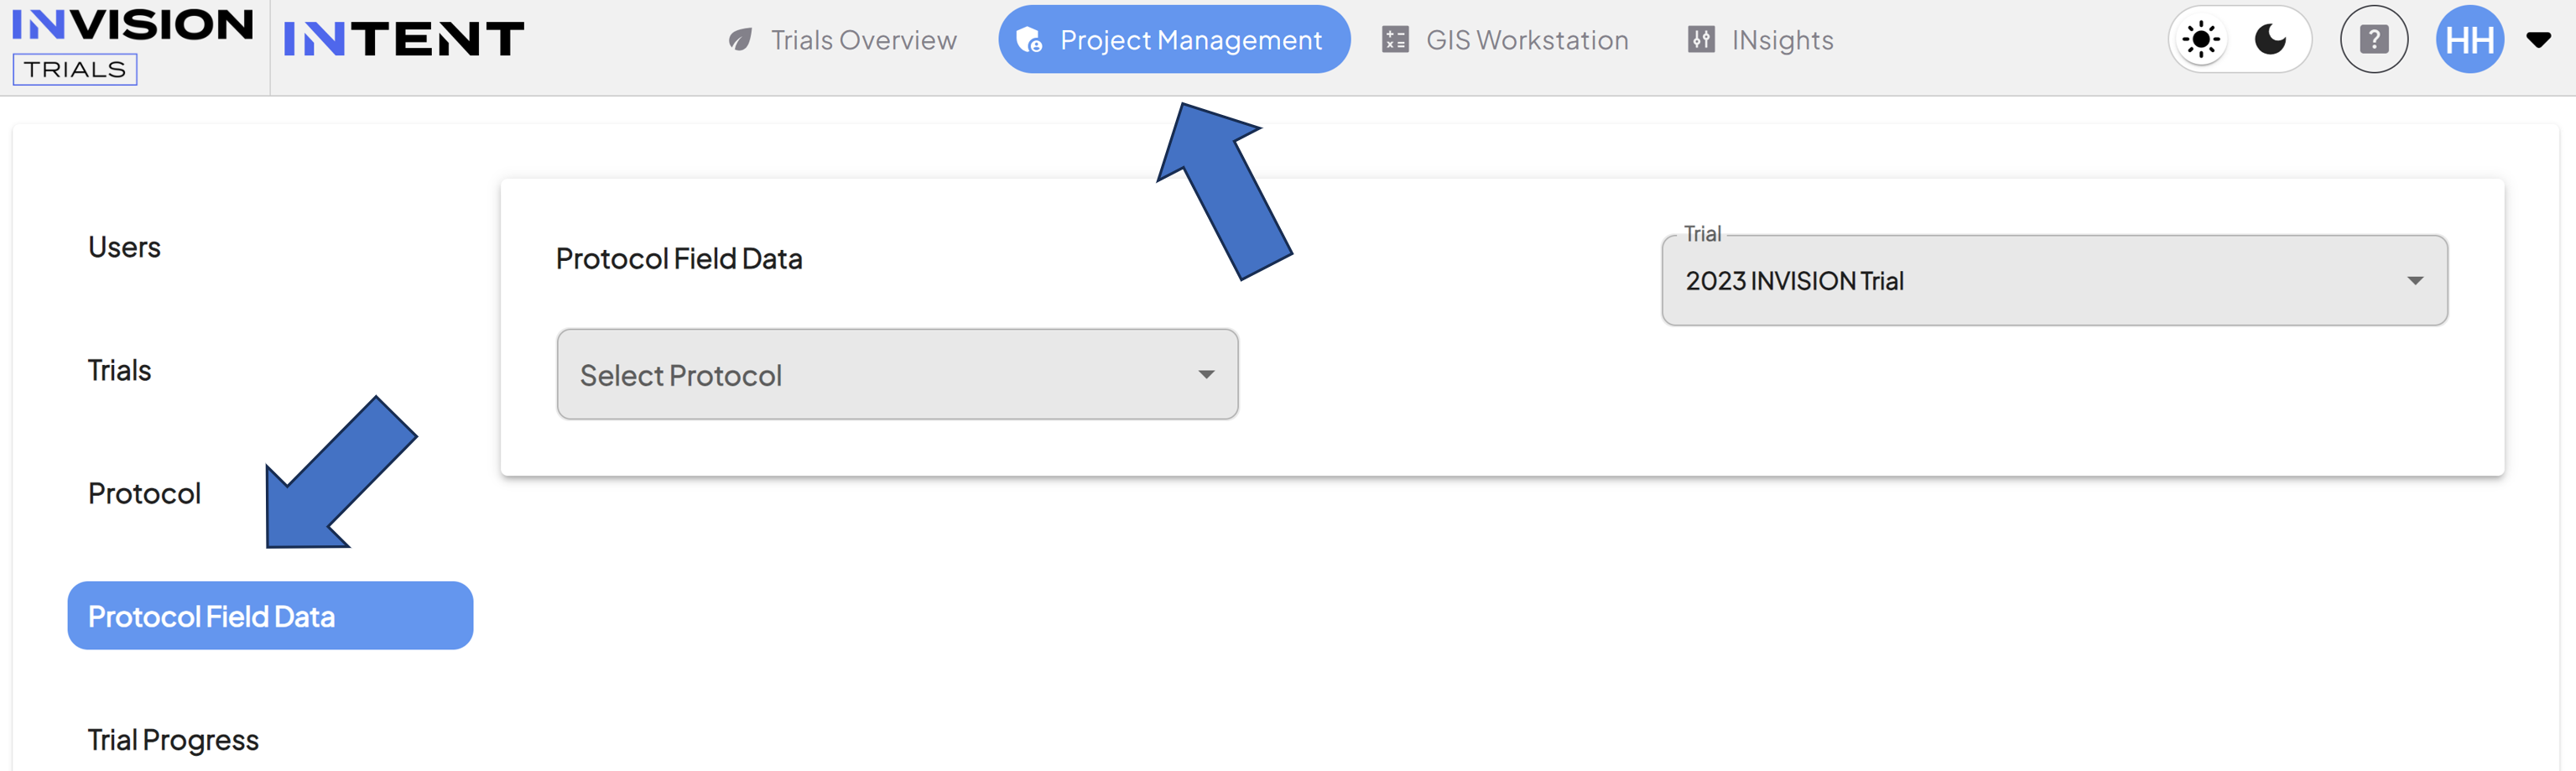2576x771 pixels.
Task: Select Users in the sidebar
Action: point(124,247)
